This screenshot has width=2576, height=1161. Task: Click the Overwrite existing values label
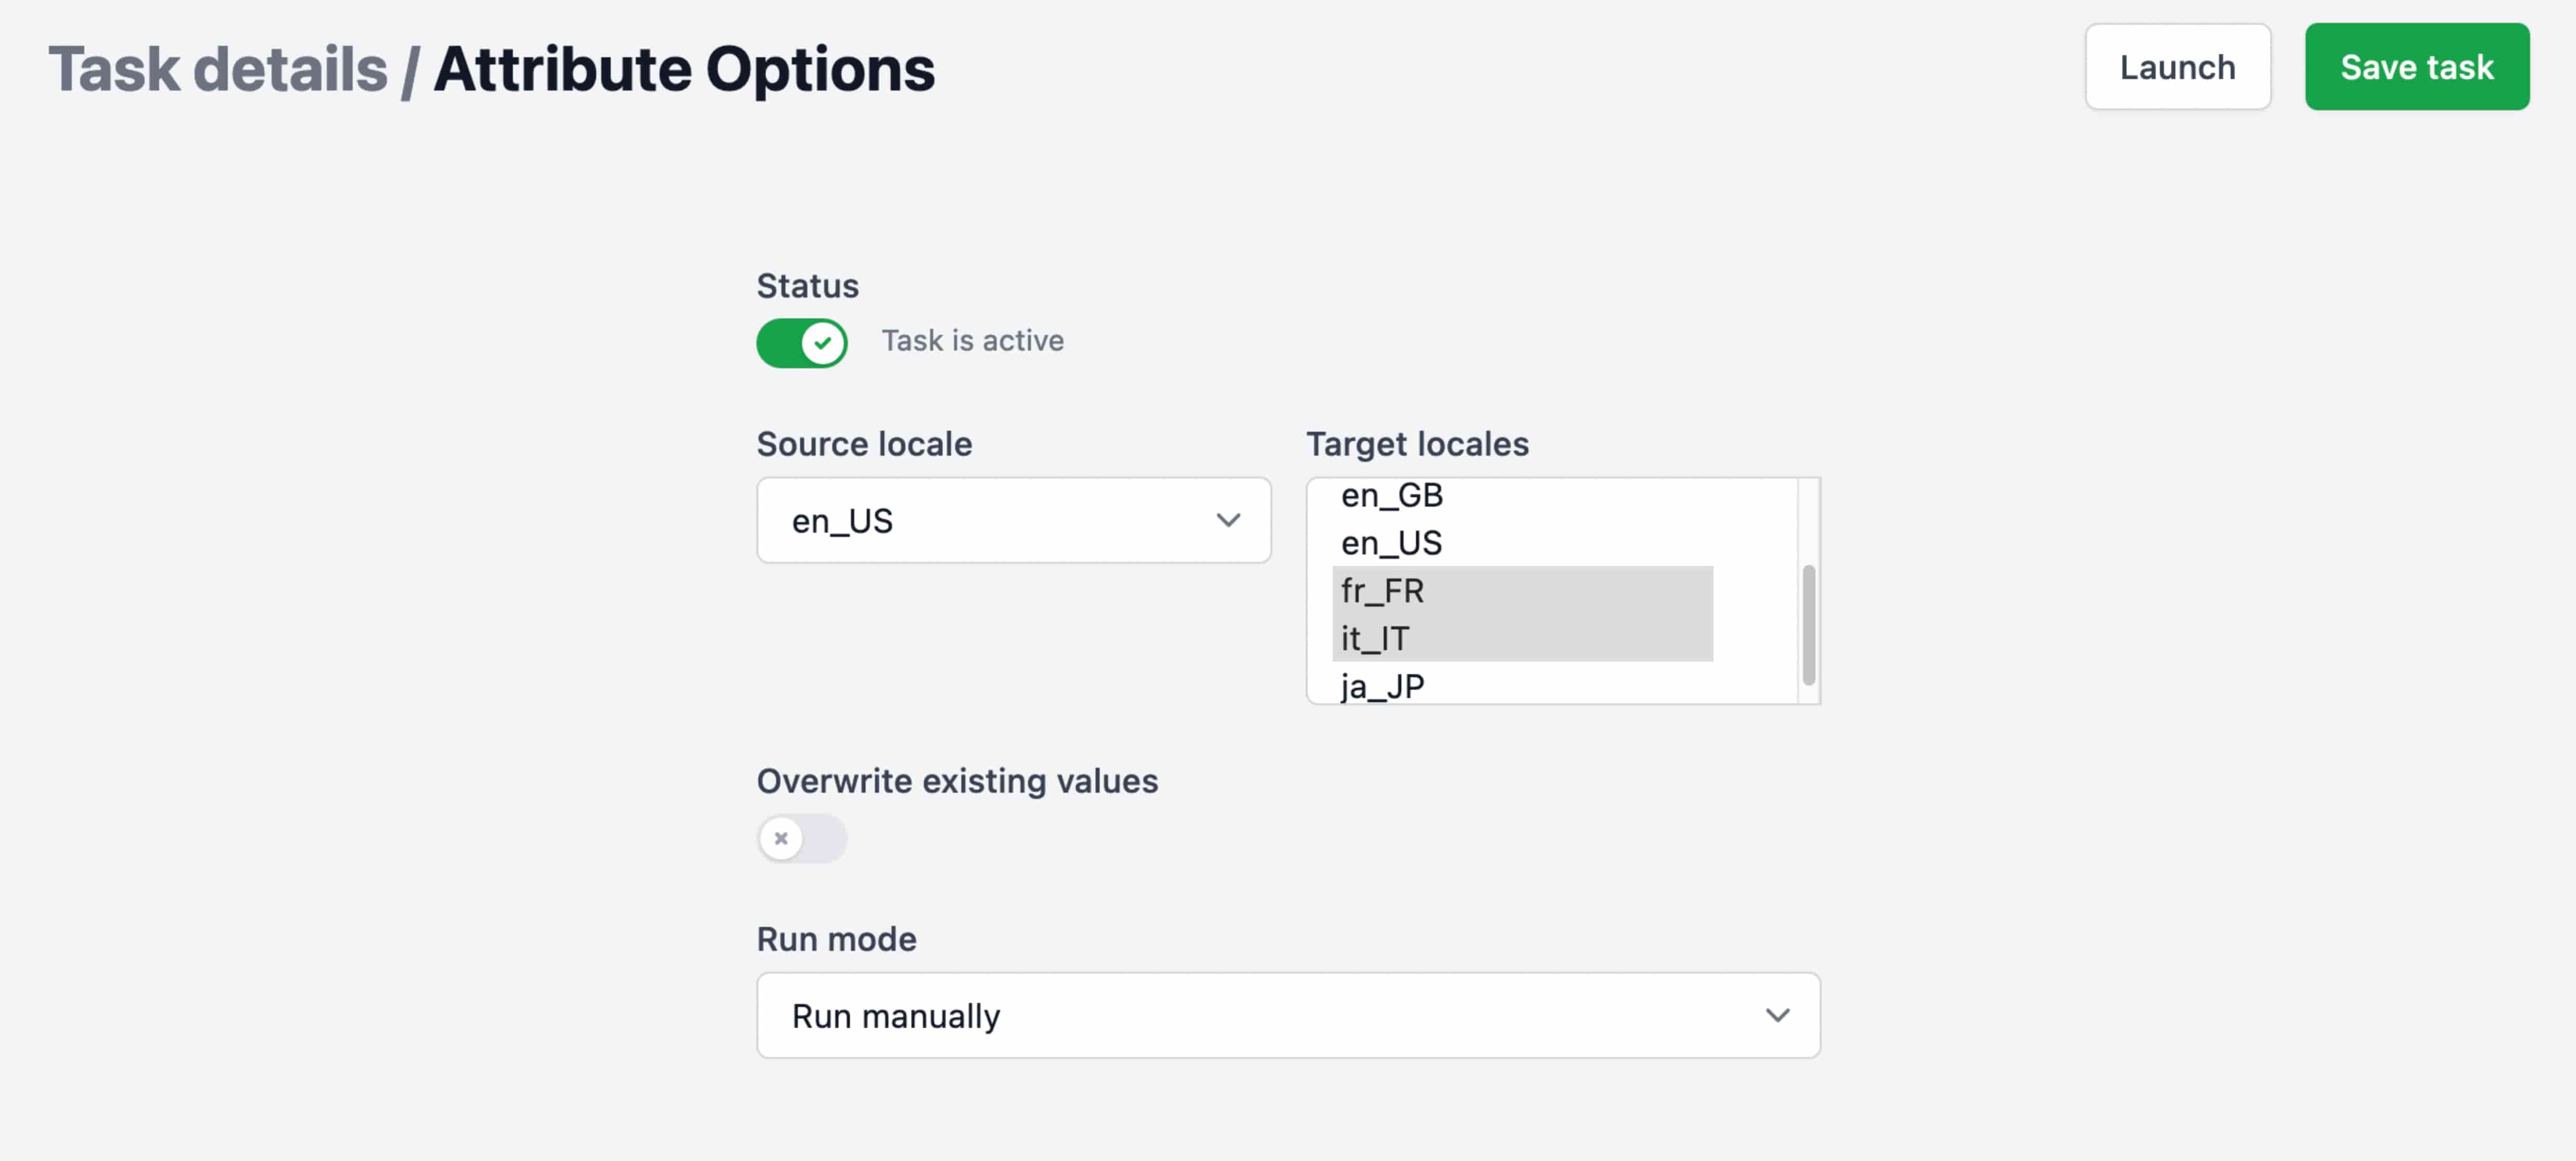956,781
